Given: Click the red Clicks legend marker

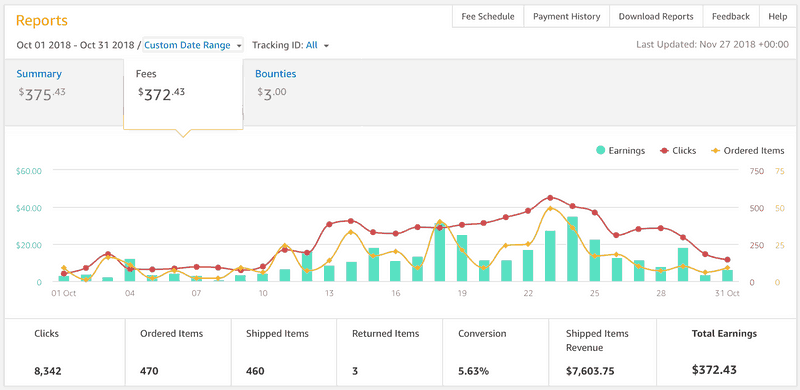Looking at the screenshot, I should coord(664,151).
